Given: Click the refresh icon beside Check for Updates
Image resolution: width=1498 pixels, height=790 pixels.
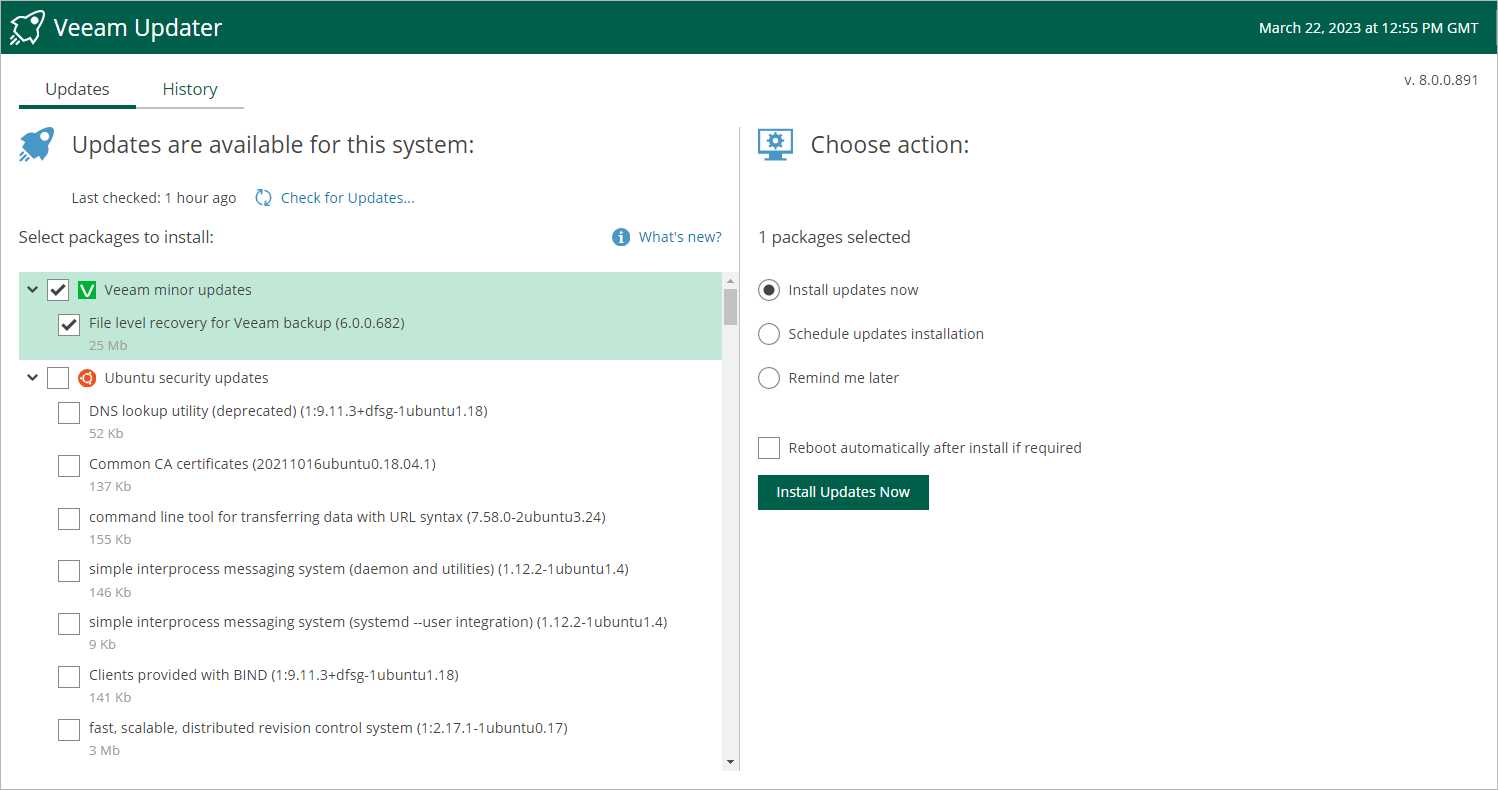Looking at the screenshot, I should click(263, 198).
